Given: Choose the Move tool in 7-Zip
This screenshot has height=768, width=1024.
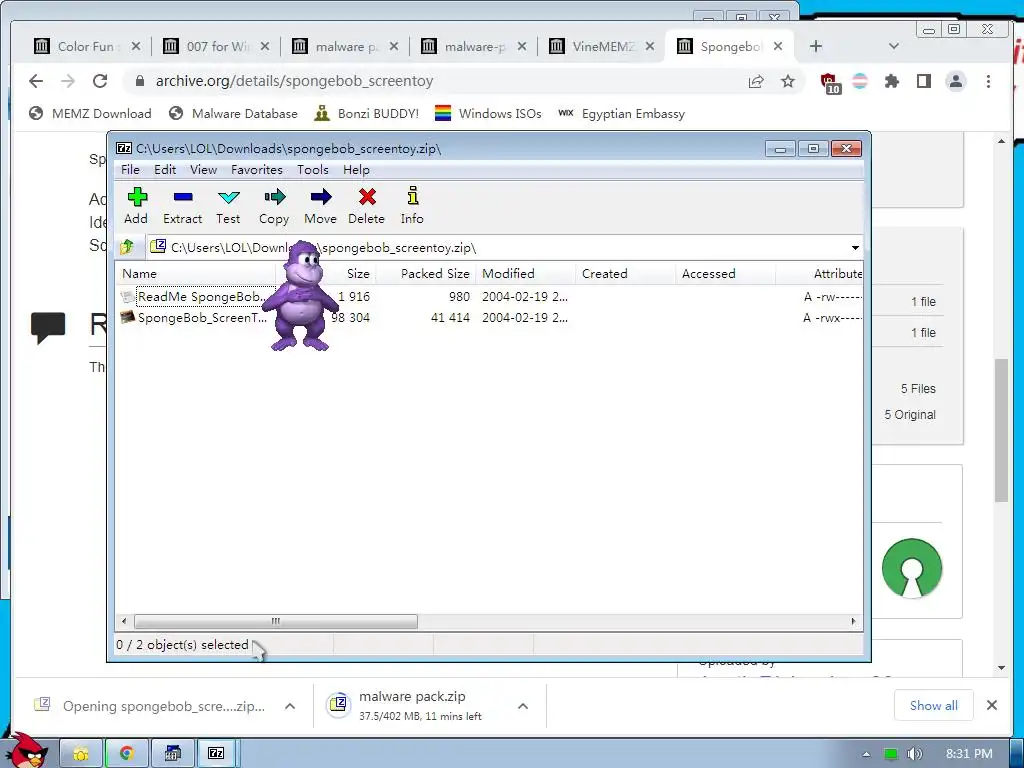Looking at the screenshot, I should point(320,206).
